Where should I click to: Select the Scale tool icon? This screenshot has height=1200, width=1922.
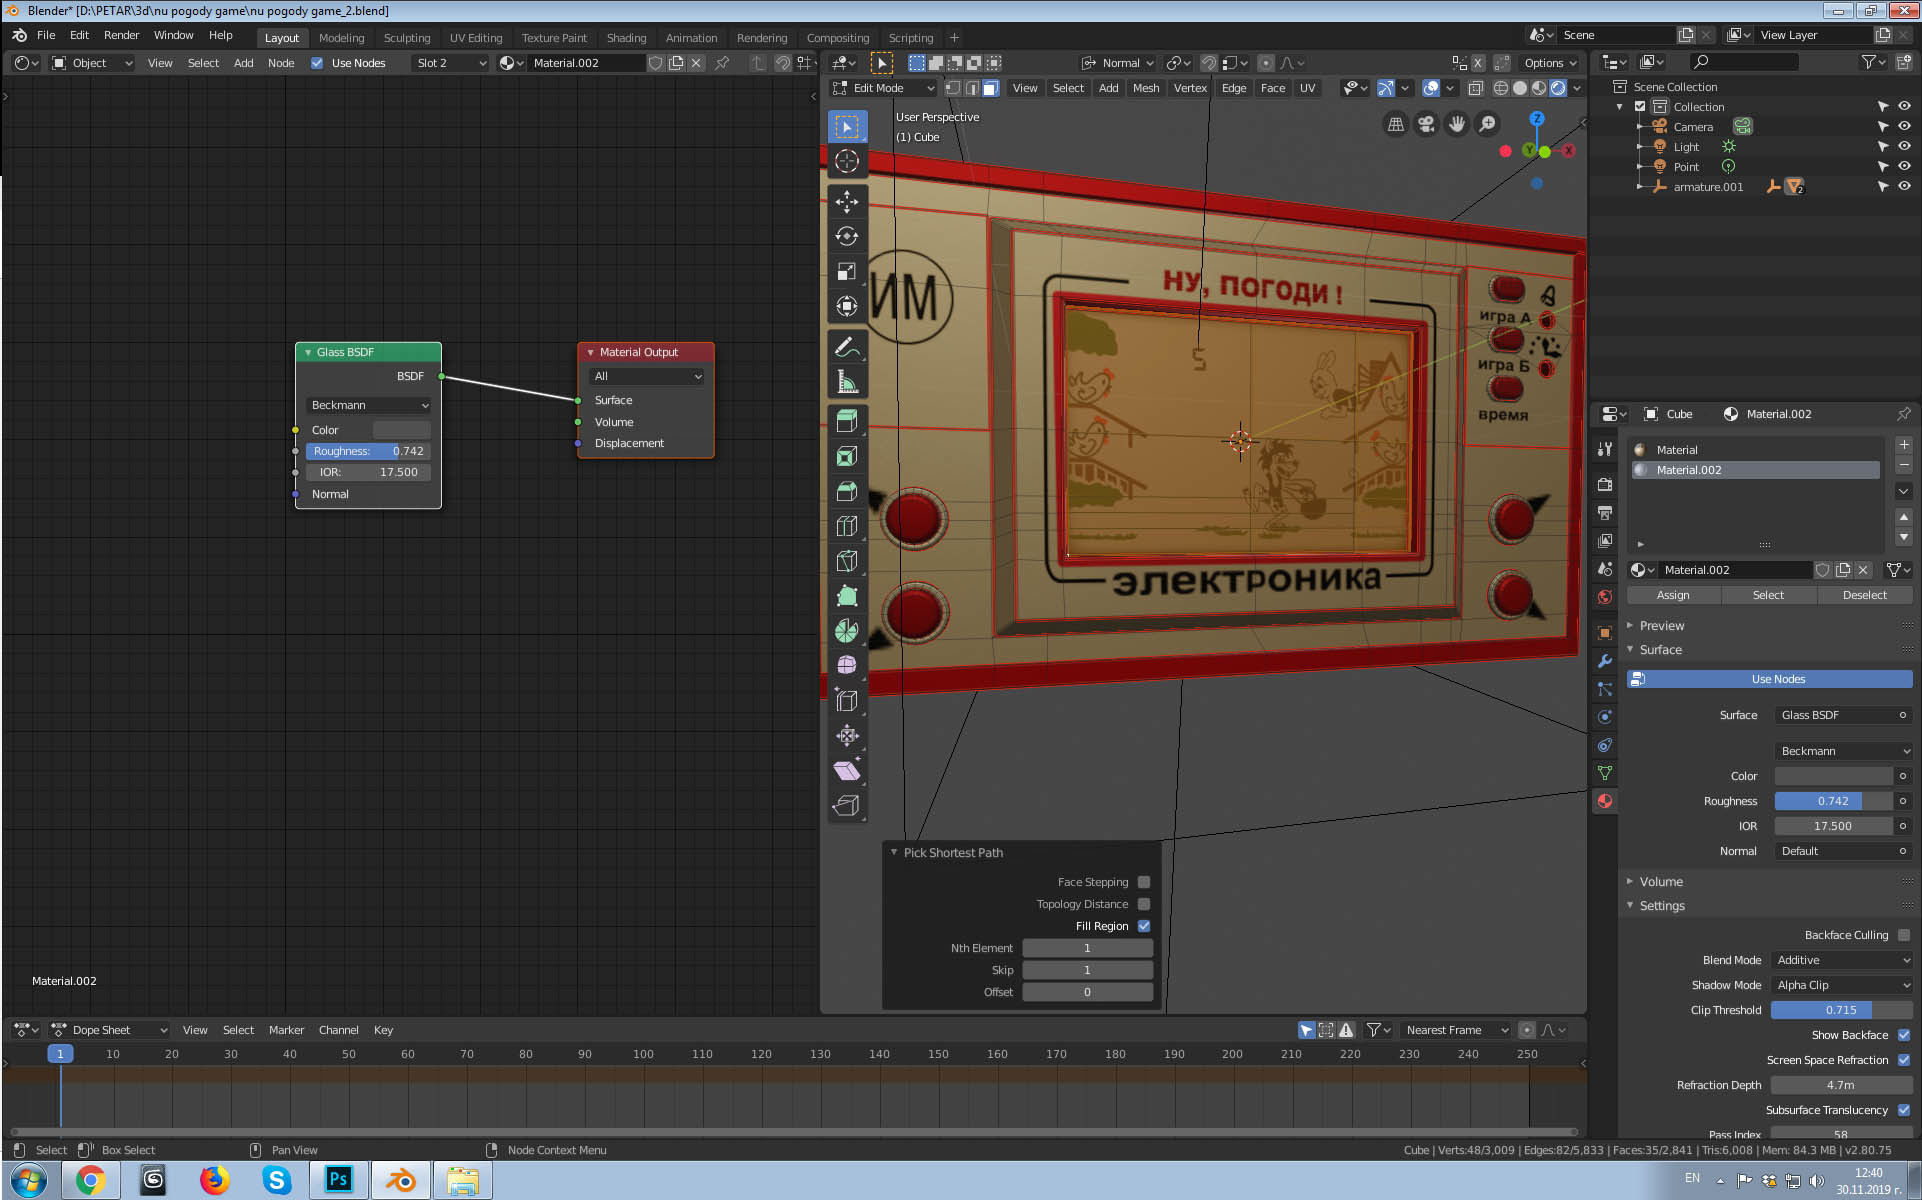pyautogui.click(x=847, y=271)
